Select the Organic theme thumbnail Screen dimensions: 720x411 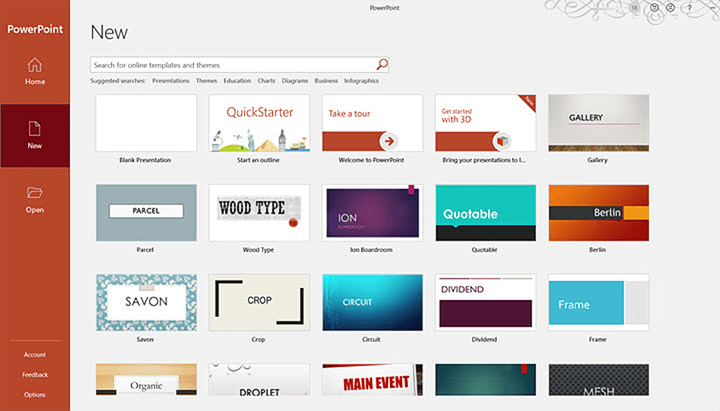pyautogui.click(x=146, y=380)
